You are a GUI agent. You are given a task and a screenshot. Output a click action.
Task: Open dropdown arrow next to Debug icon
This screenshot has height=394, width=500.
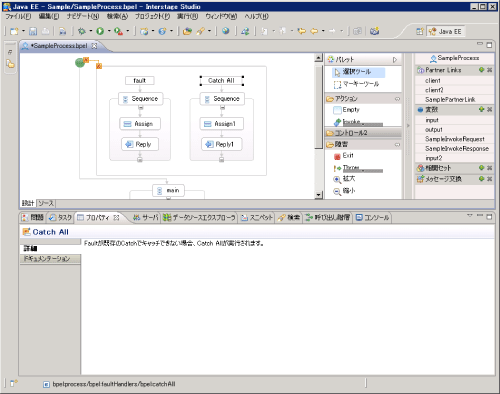tap(91, 31)
